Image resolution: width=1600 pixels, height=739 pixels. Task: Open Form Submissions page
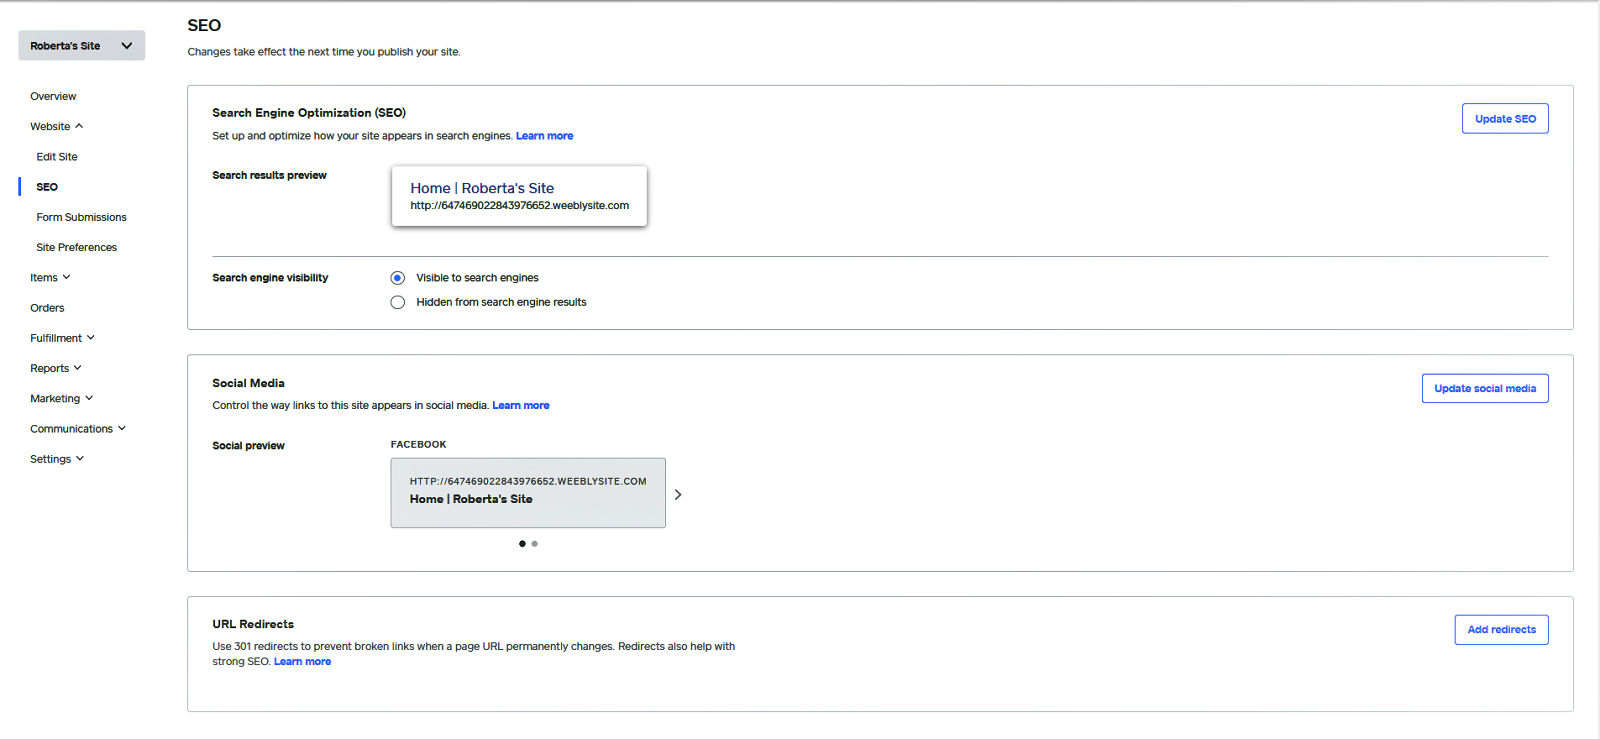[x=81, y=217]
